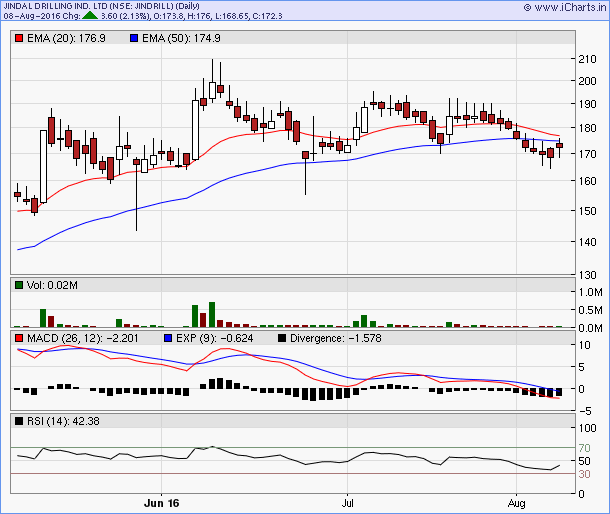The width and height of the screenshot is (610, 514).
Task: Click the 0.5M volume axis label
Action: (x=591, y=310)
